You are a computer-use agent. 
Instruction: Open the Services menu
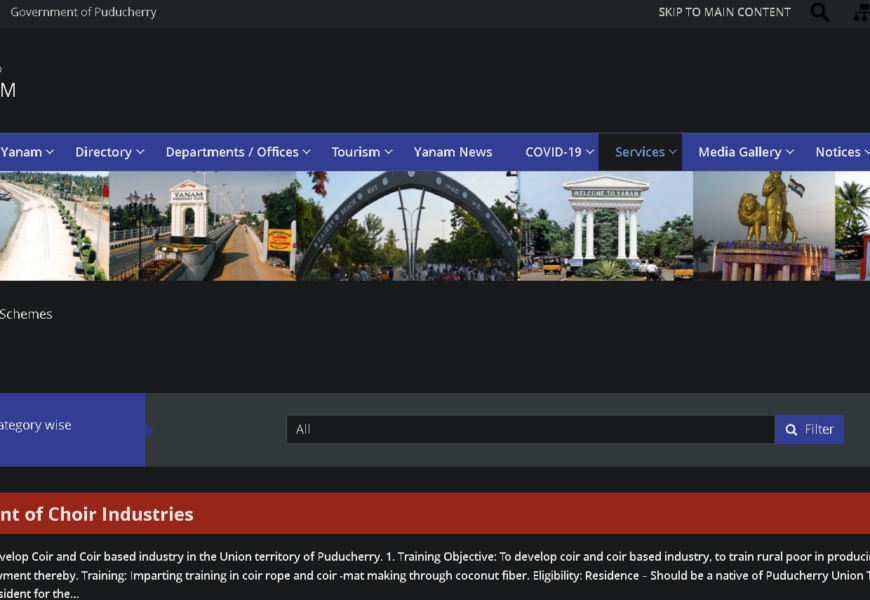[x=645, y=152]
